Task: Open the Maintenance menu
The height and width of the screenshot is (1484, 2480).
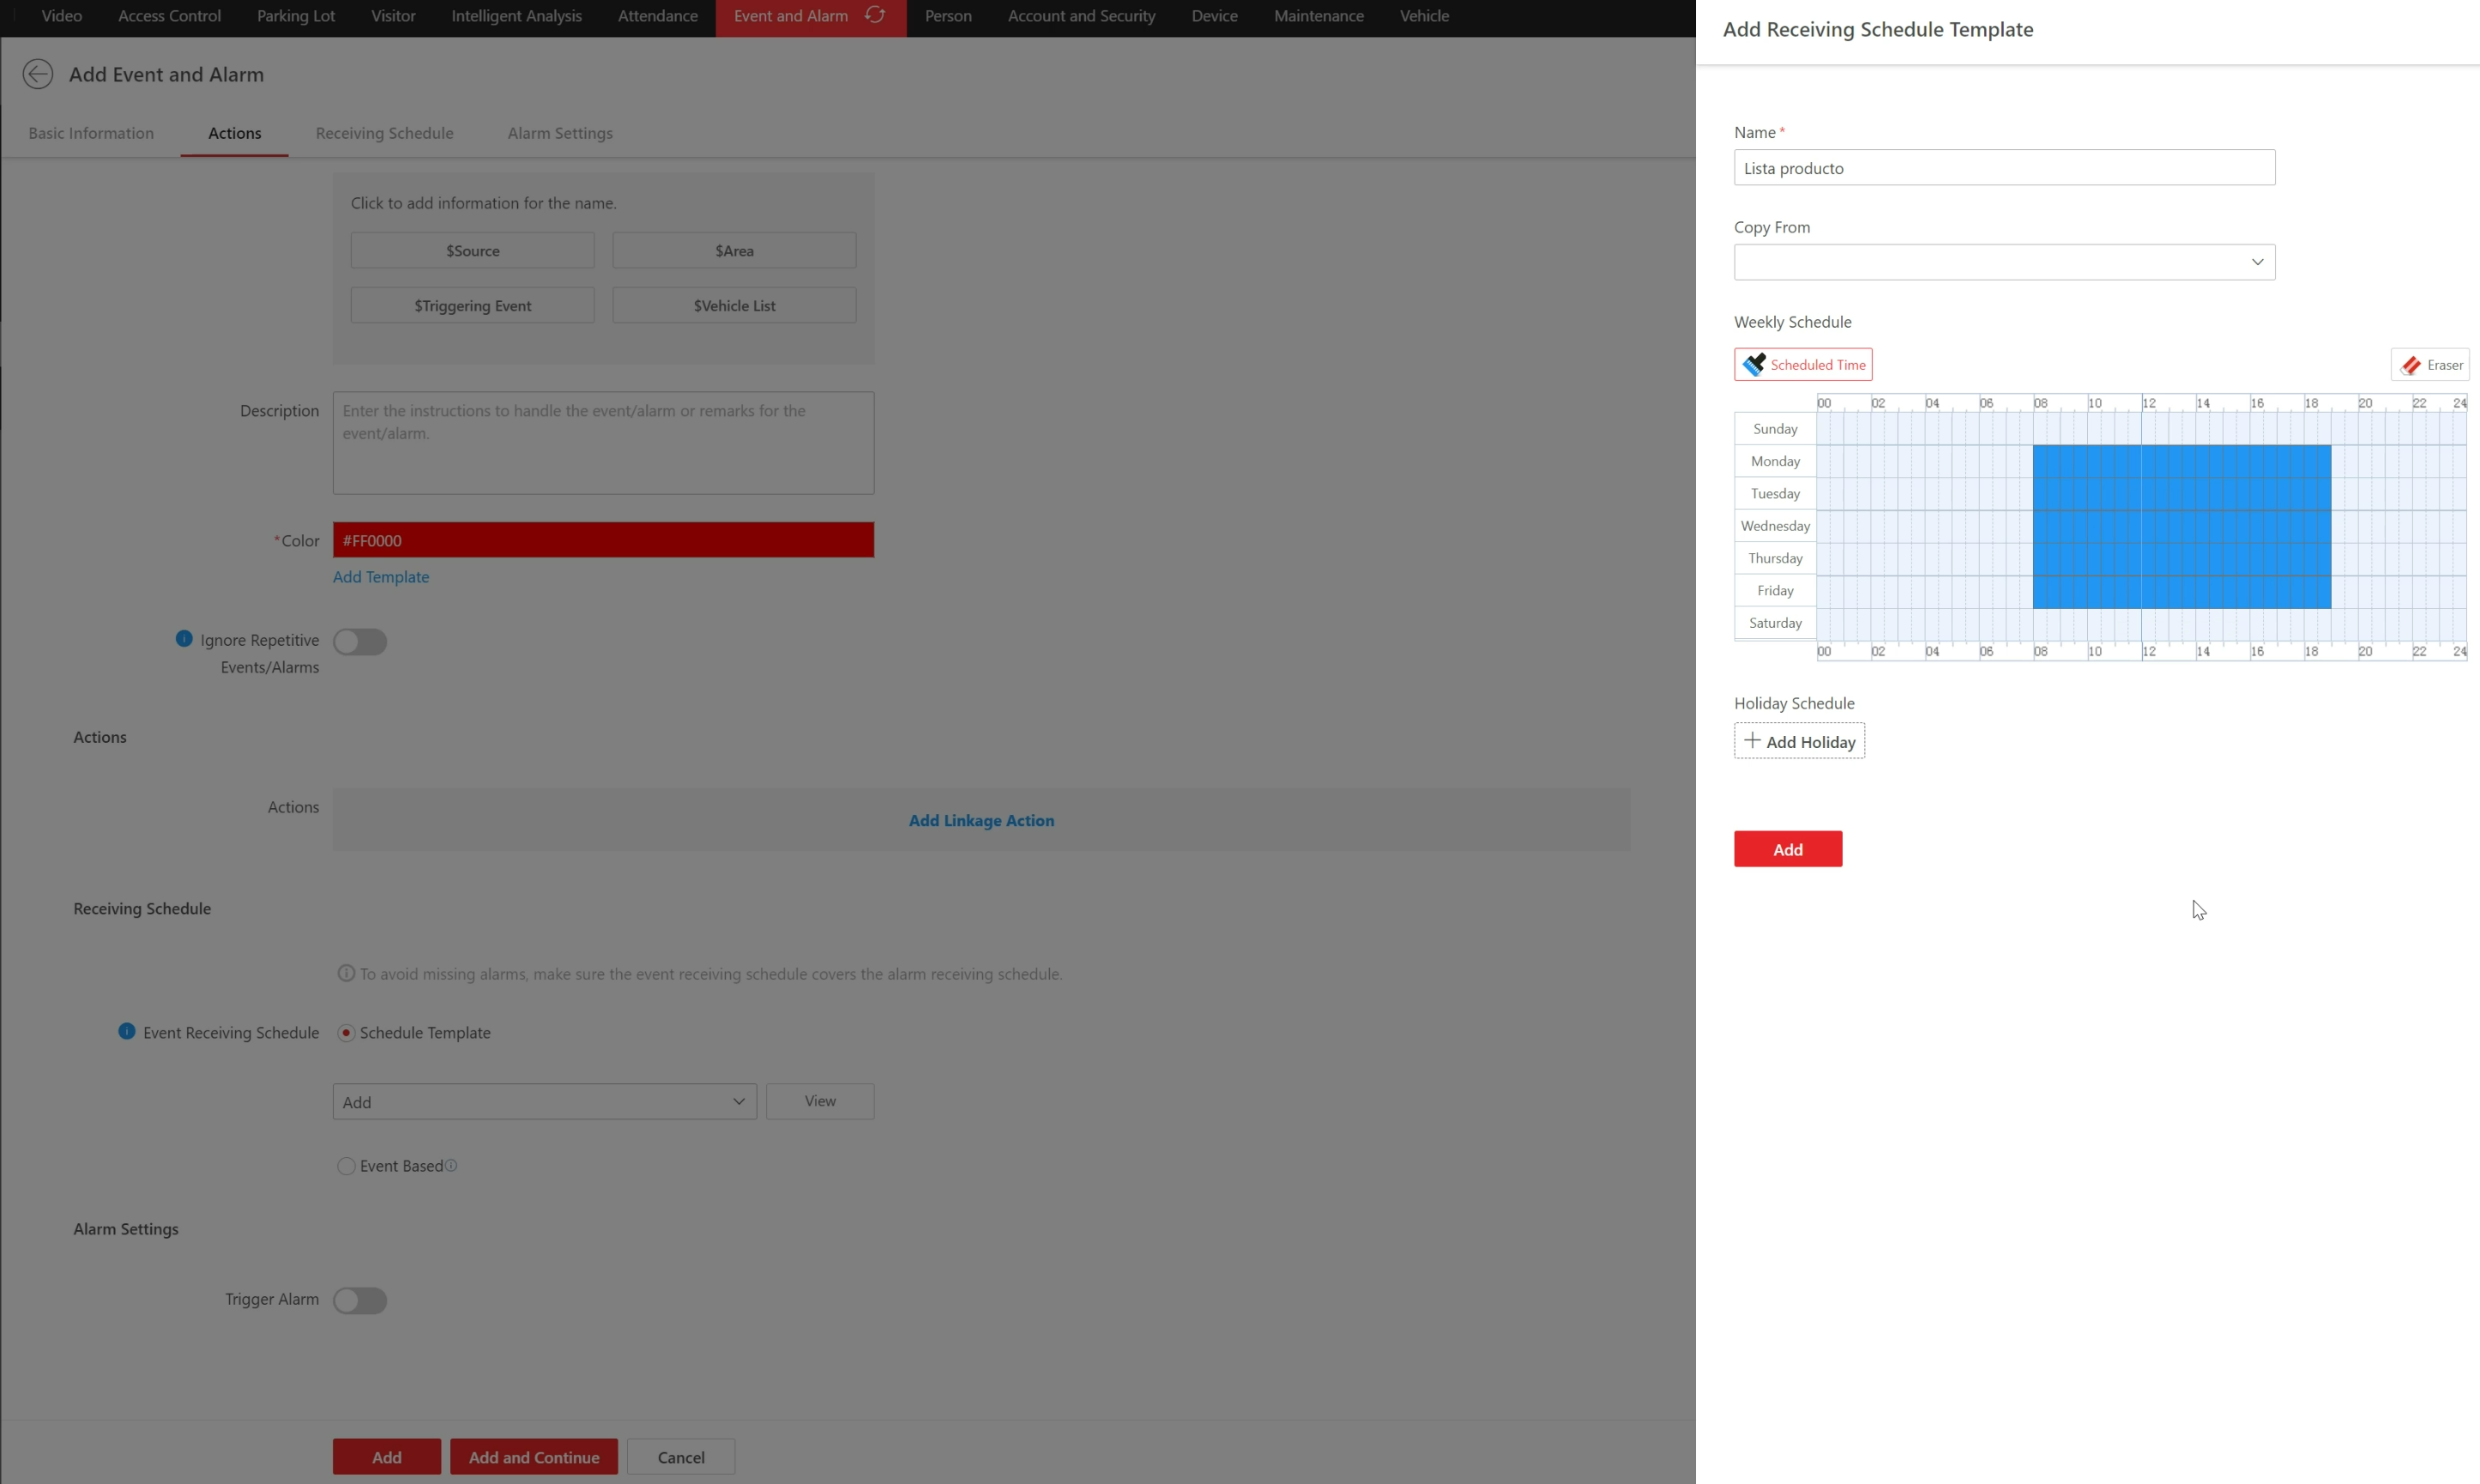Action: click(1318, 15)
